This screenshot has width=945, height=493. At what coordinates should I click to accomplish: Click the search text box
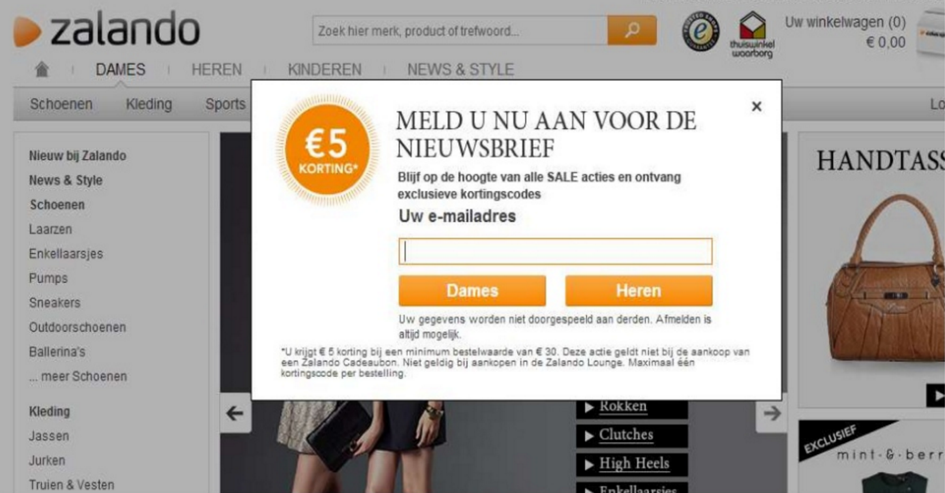pos(460,30)
